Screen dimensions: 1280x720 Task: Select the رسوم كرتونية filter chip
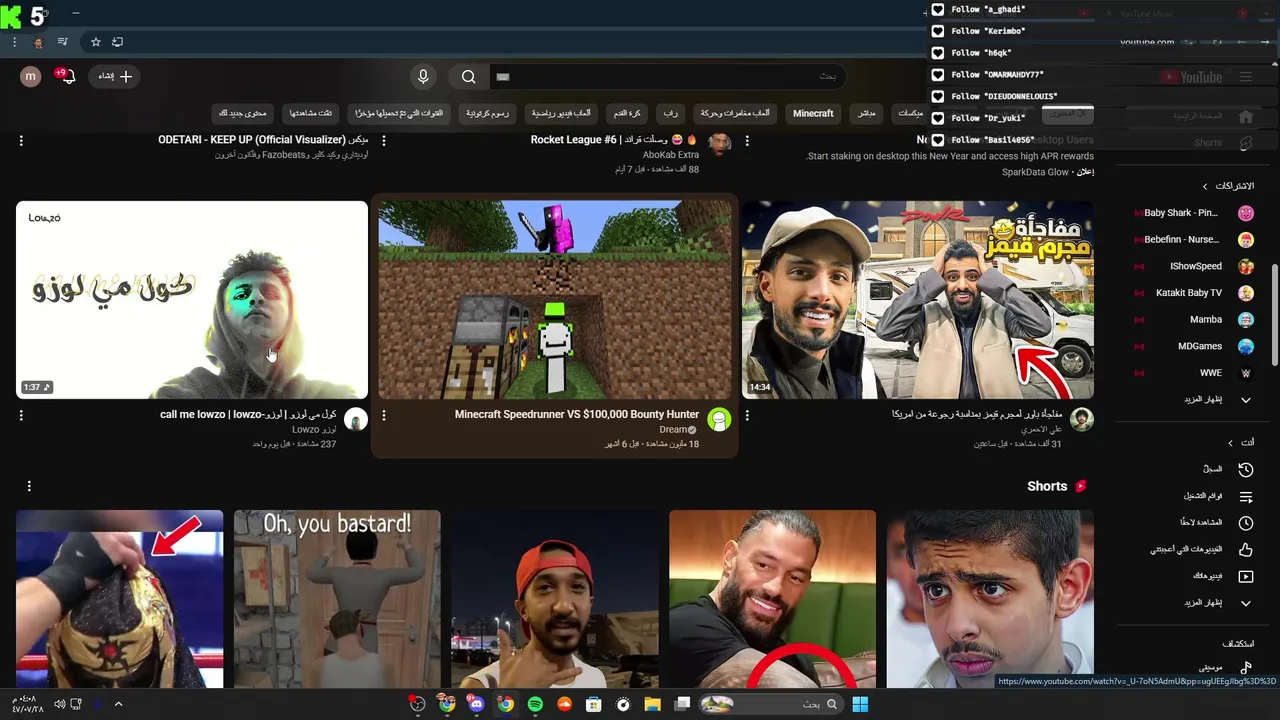[x=487, y=113]
